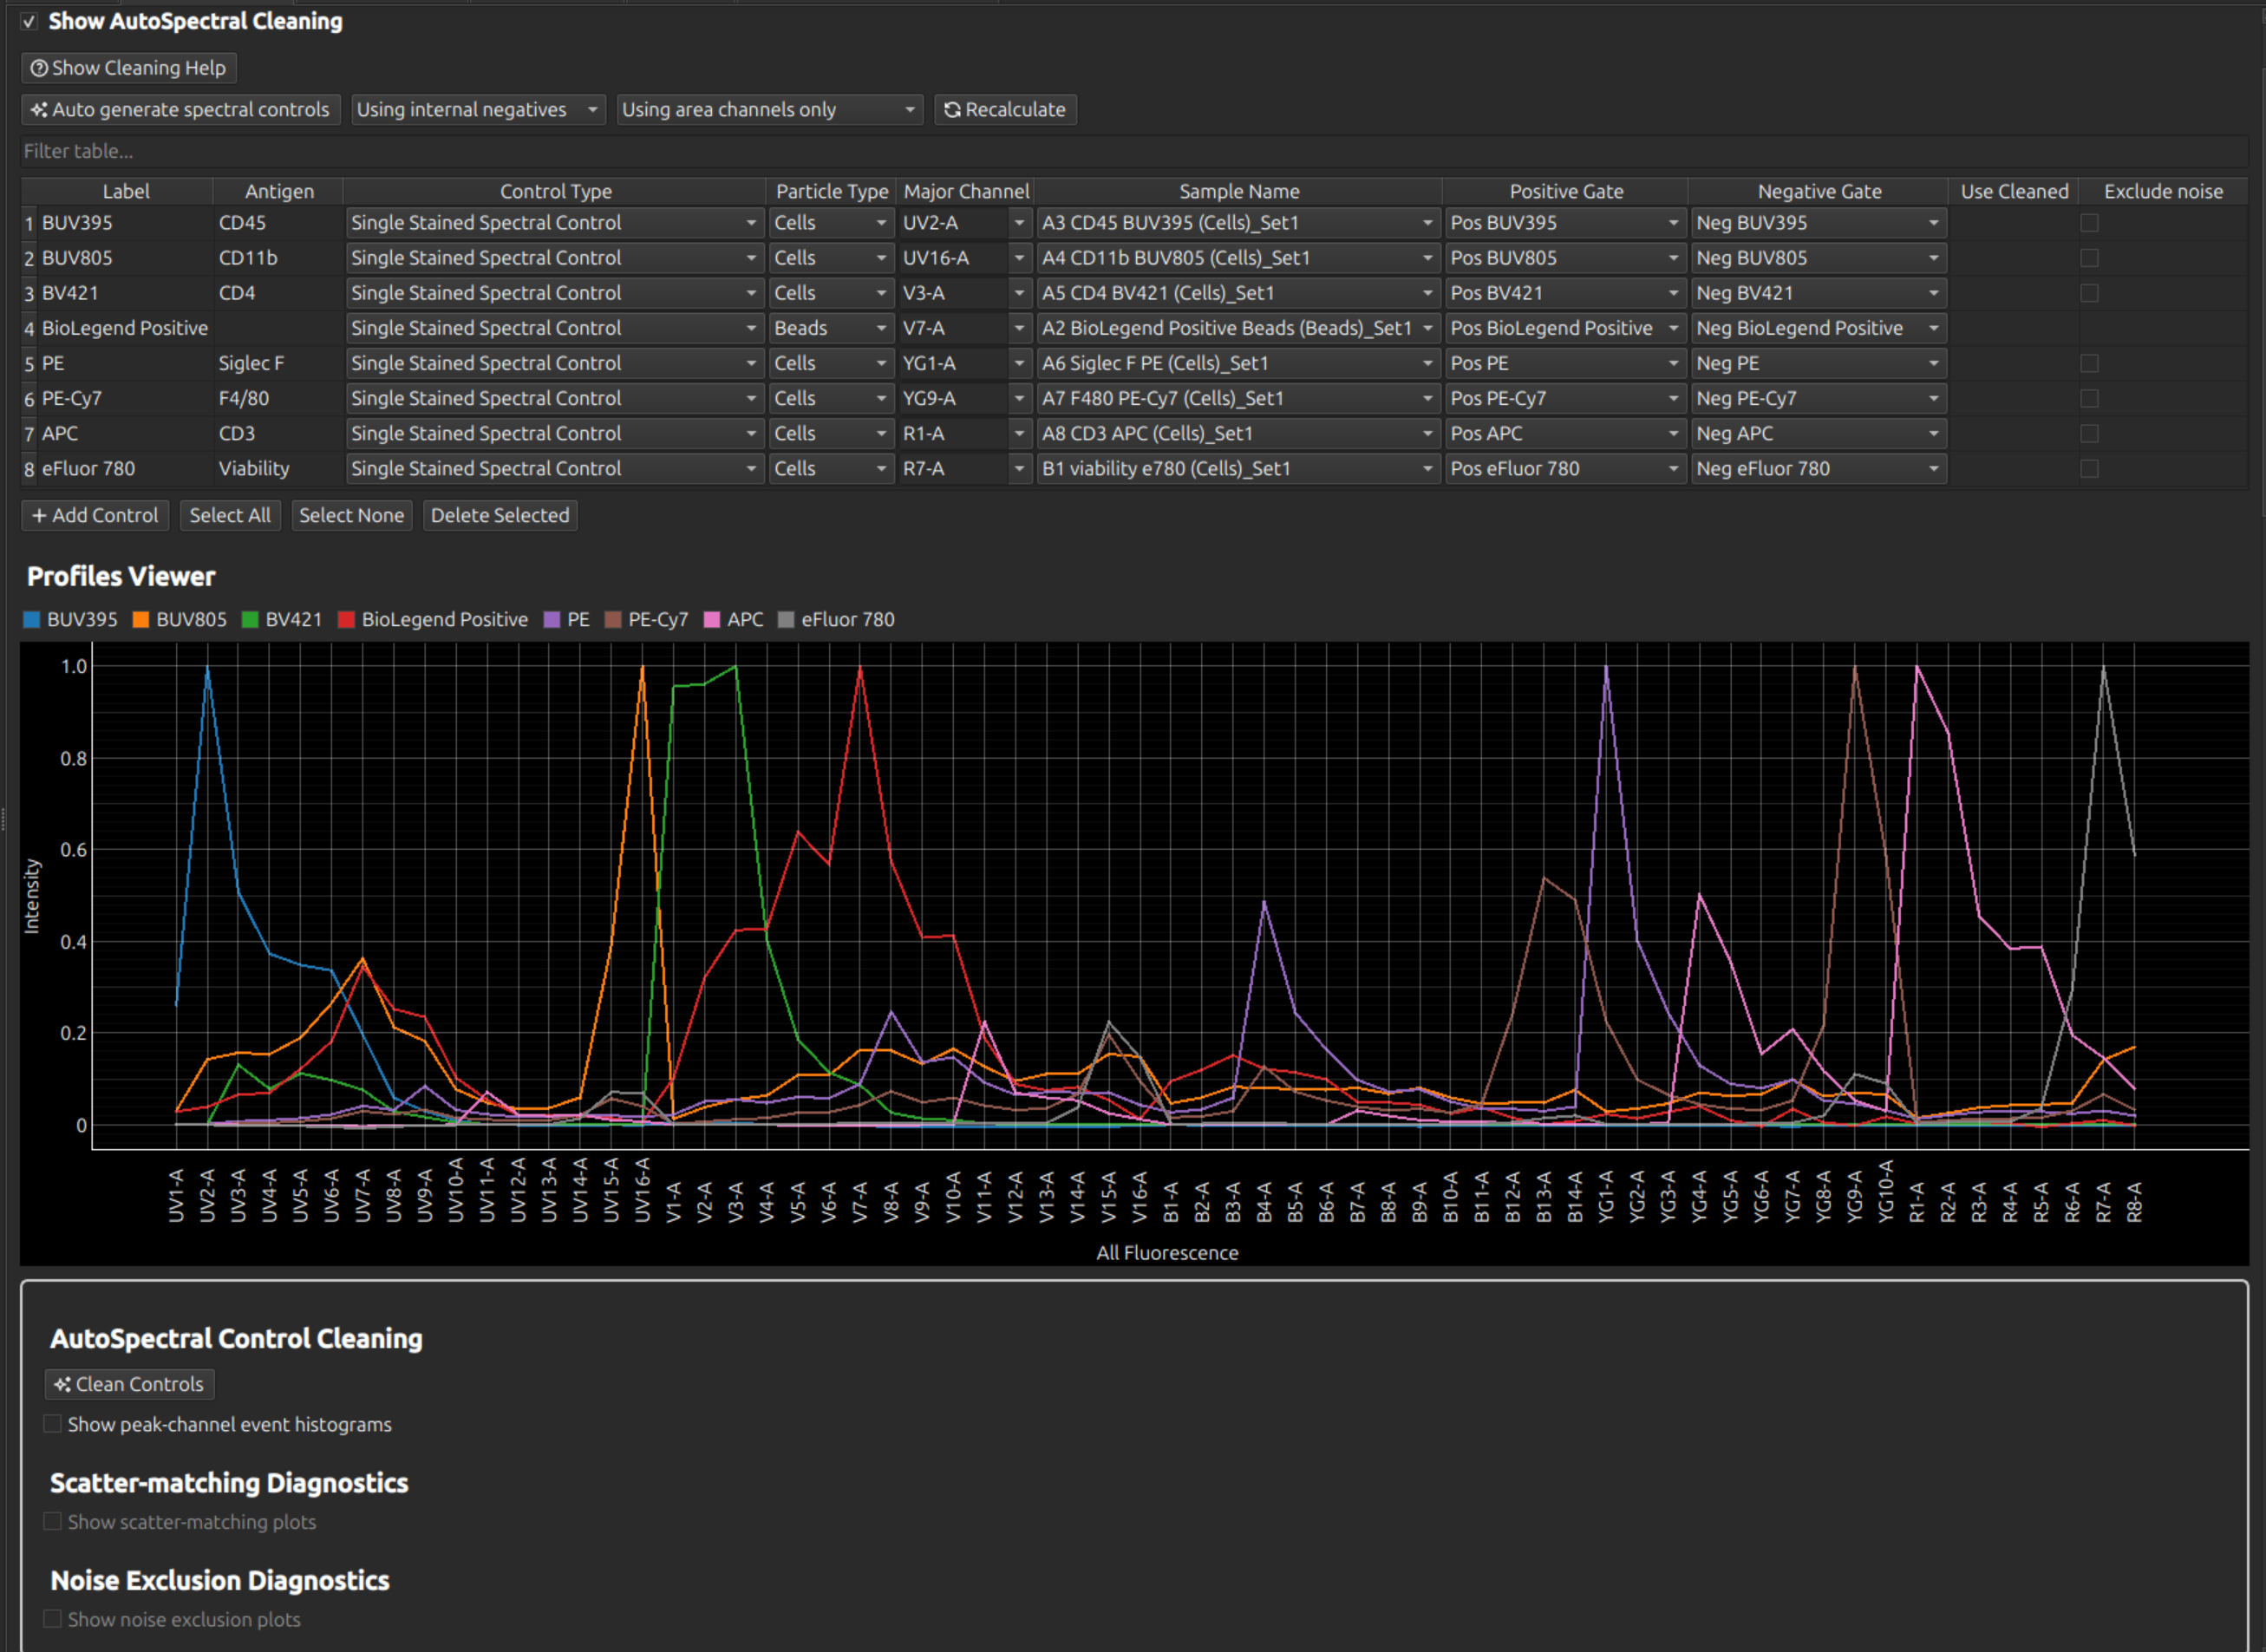Click the pink APC legend swatch
2266x1652 pixels.
(x=712, y=619)
